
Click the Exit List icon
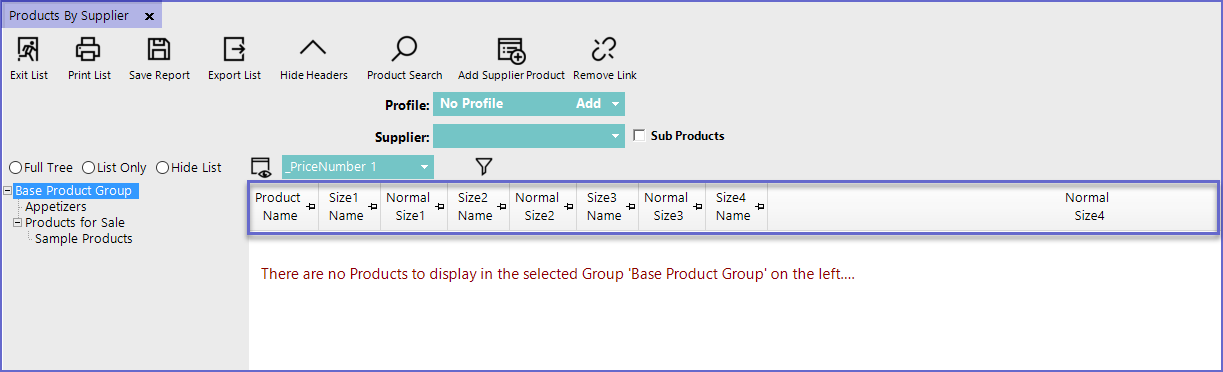(28, 49)
